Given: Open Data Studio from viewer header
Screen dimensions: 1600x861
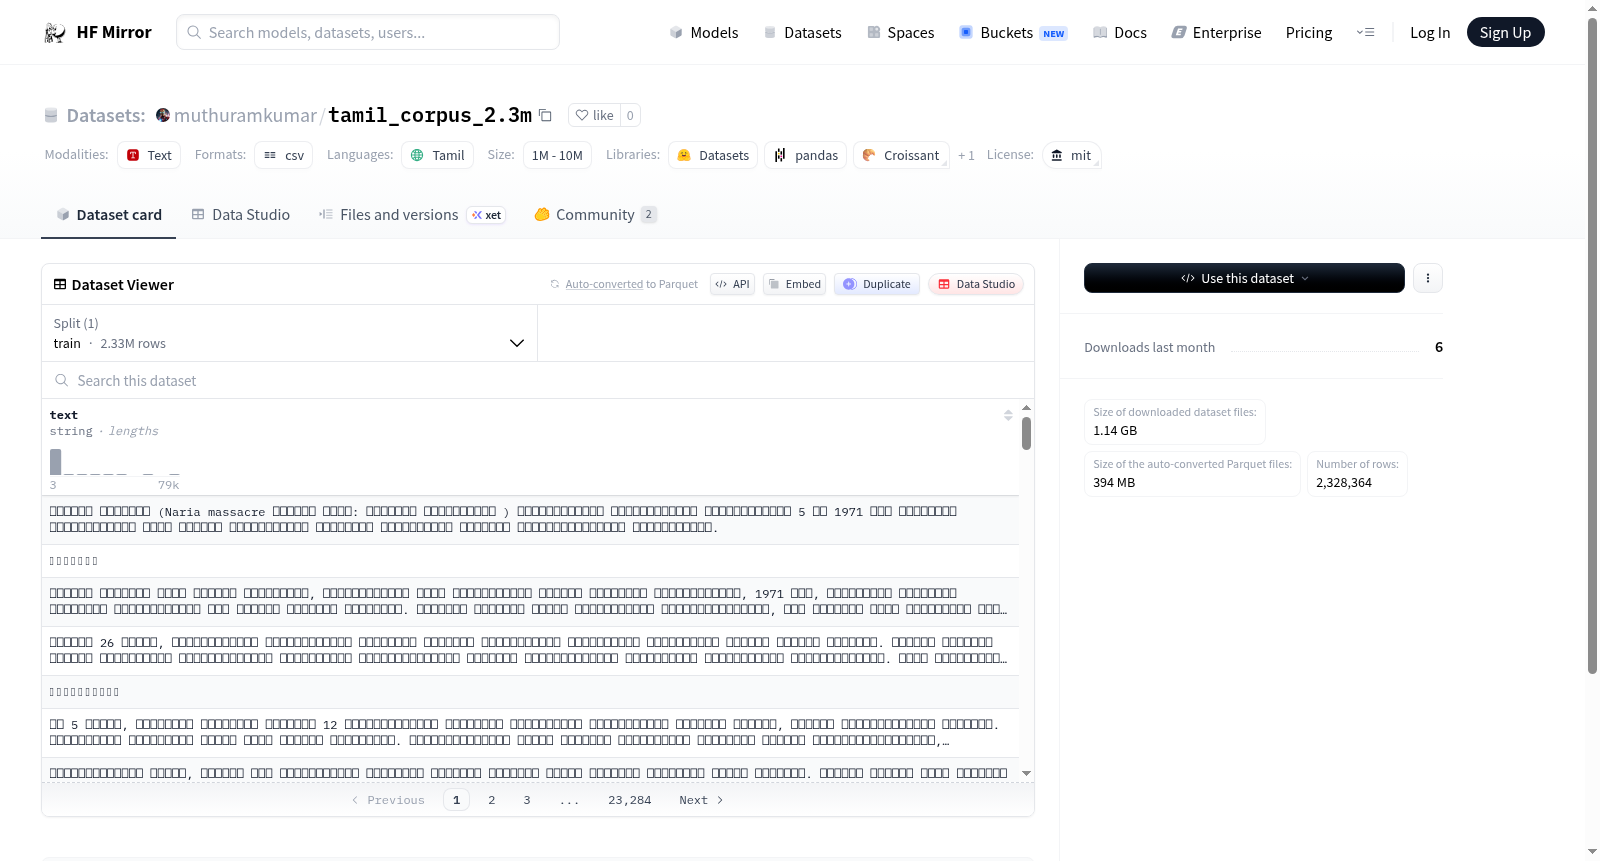Looking at the screenshot, I should [976, 284].
